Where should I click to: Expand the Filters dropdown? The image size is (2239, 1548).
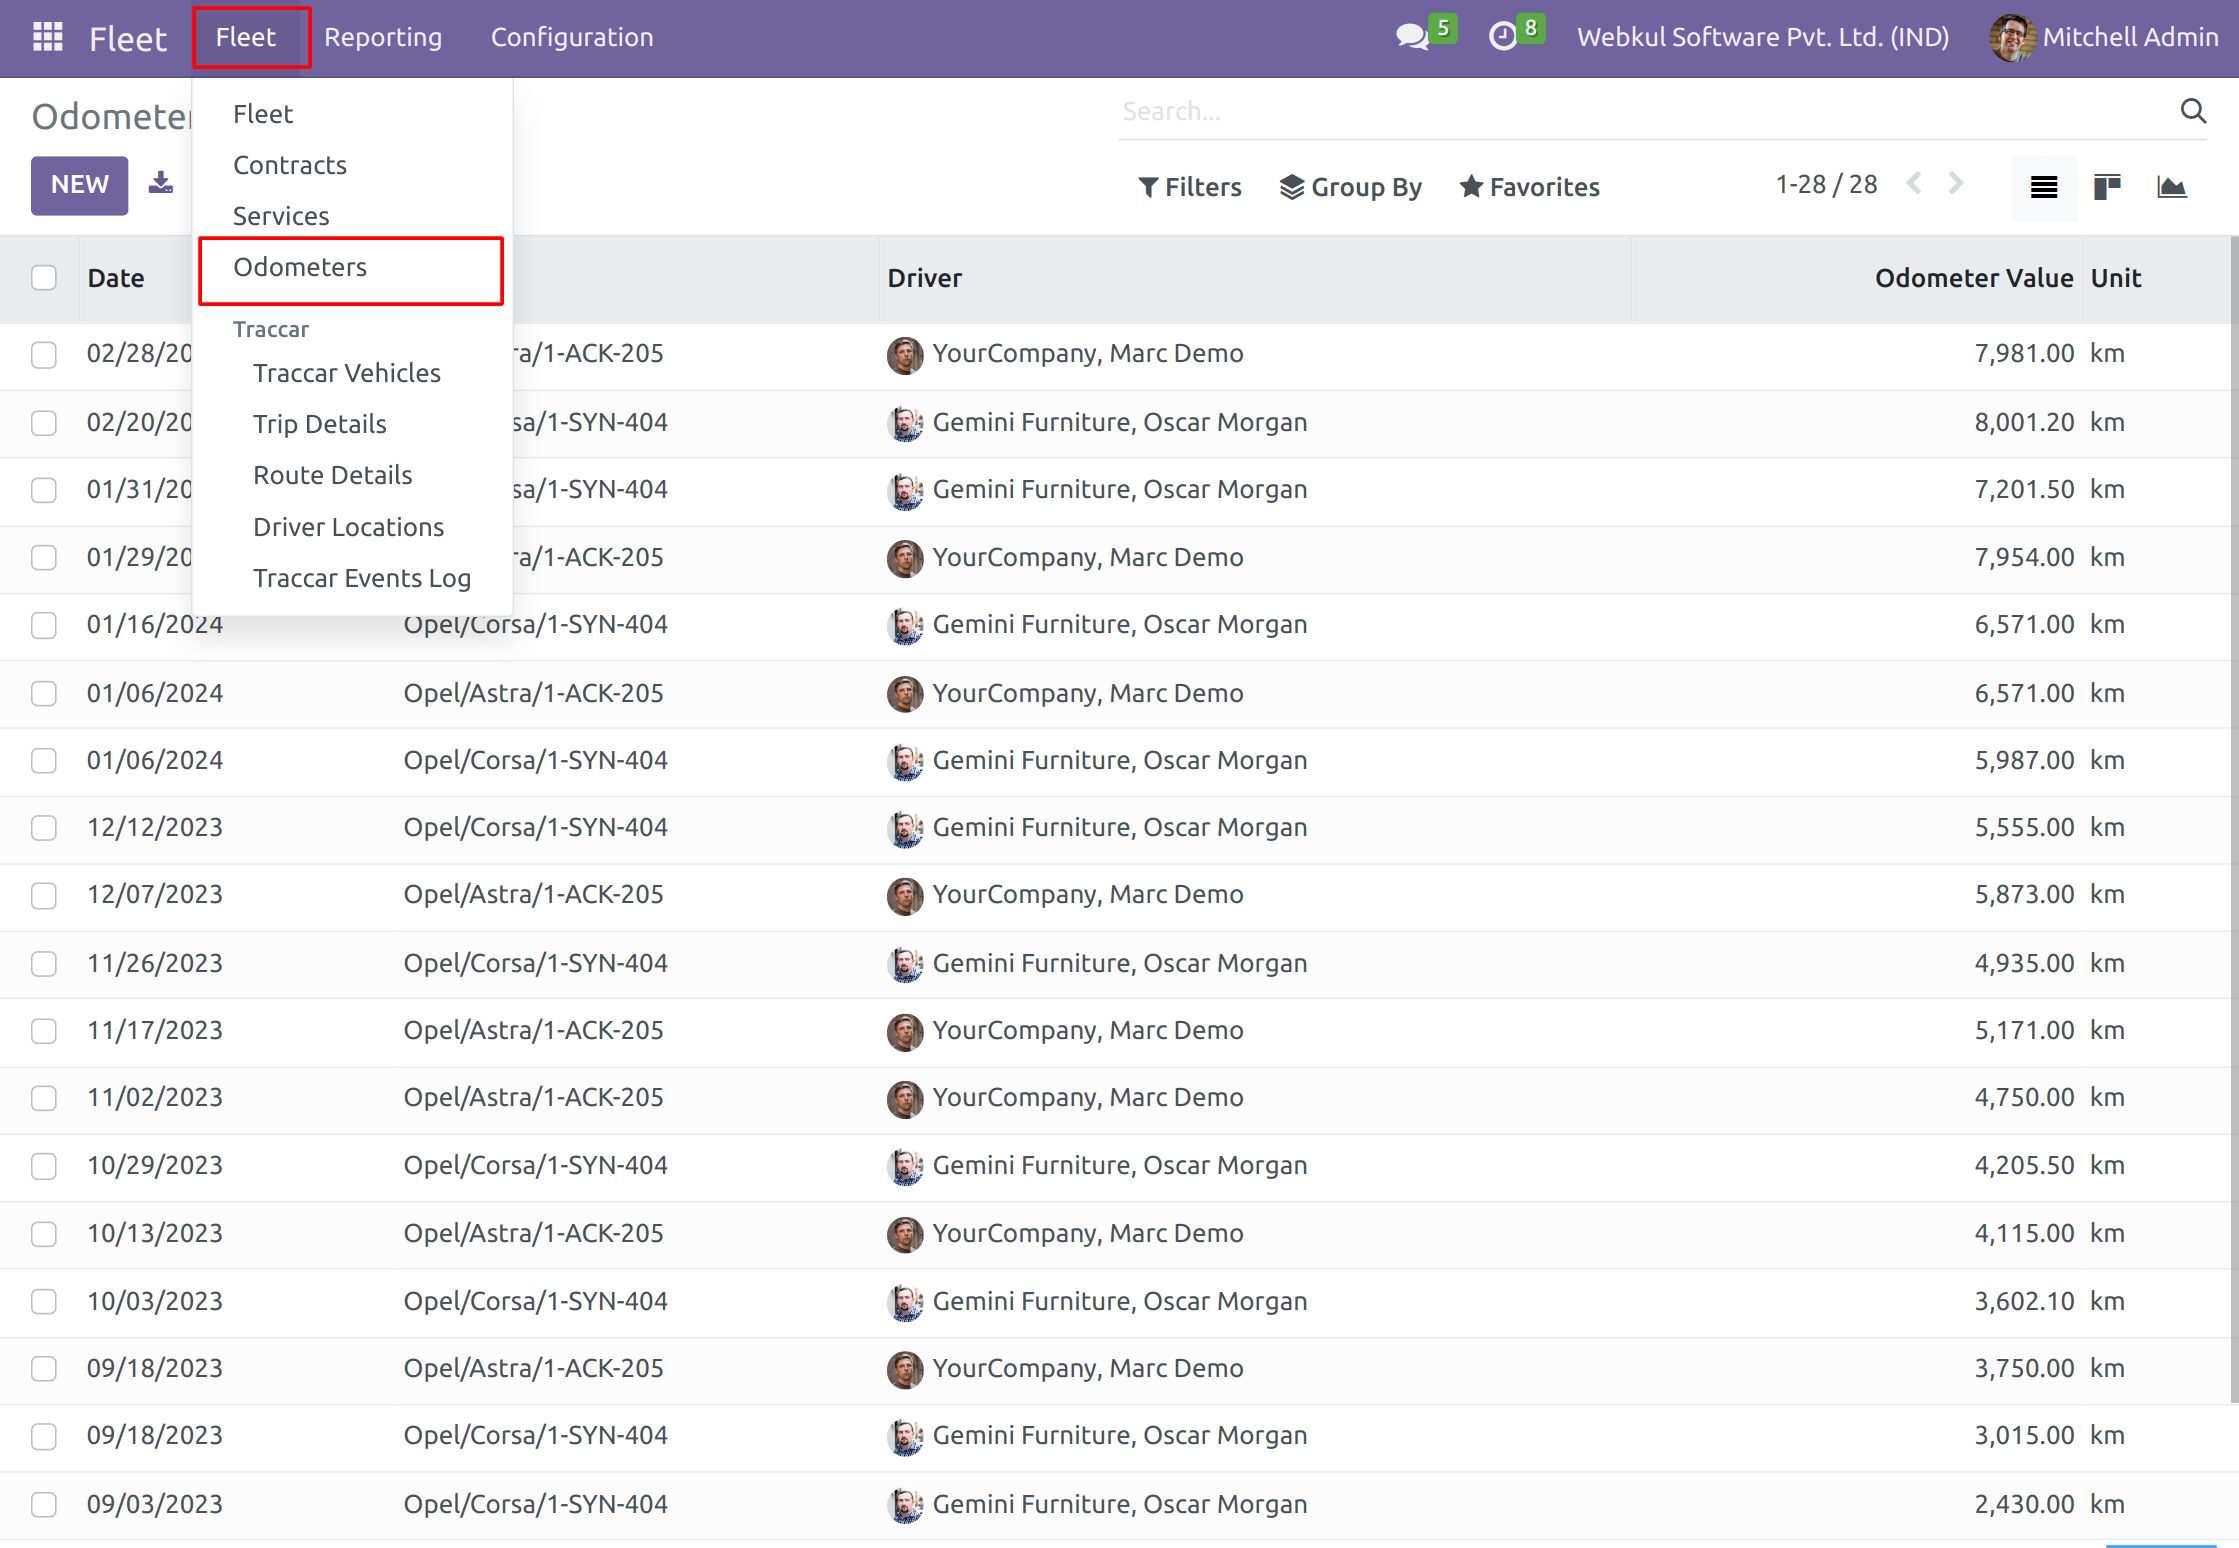pos(1190,187)
